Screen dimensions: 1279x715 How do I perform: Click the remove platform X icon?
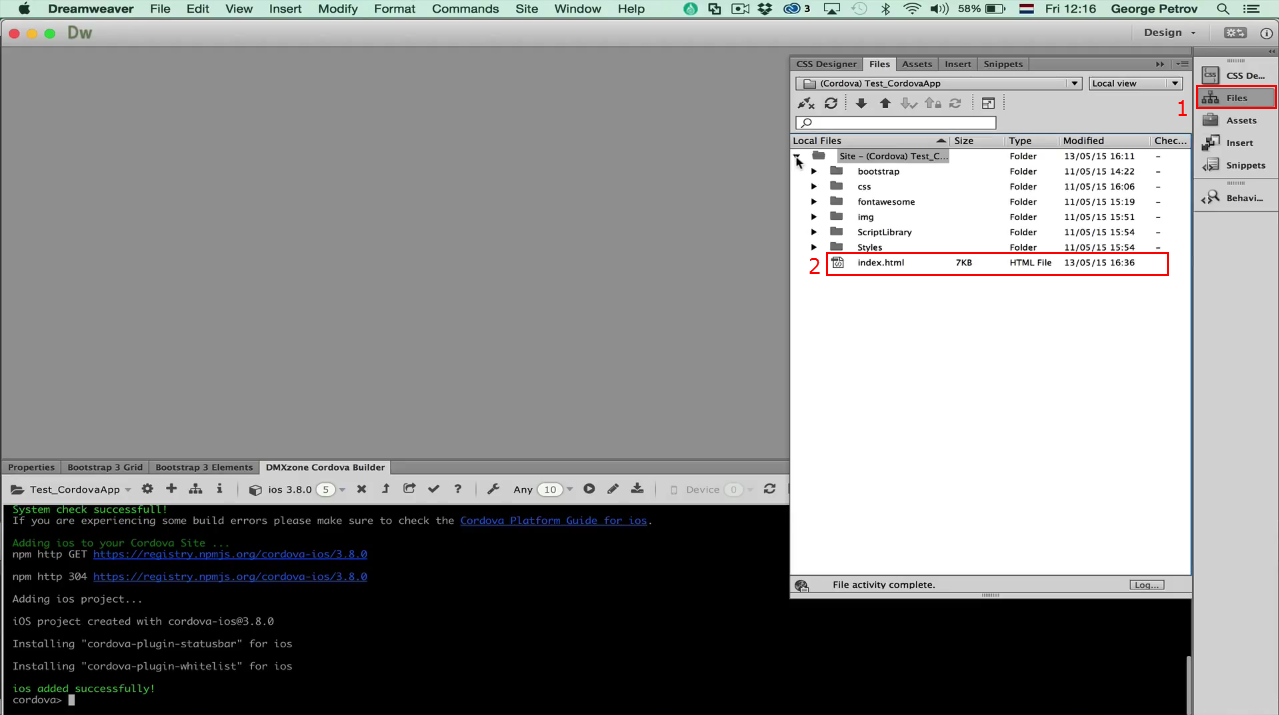[361, 489]
